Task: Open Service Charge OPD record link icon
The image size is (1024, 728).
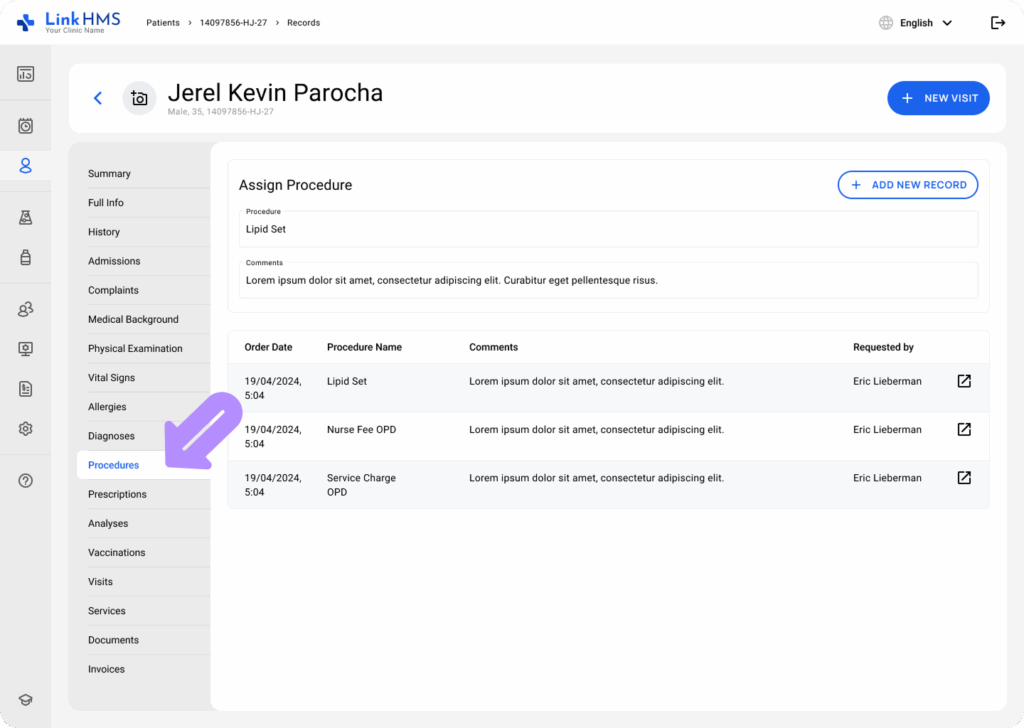Action: (x=964, y=478)
